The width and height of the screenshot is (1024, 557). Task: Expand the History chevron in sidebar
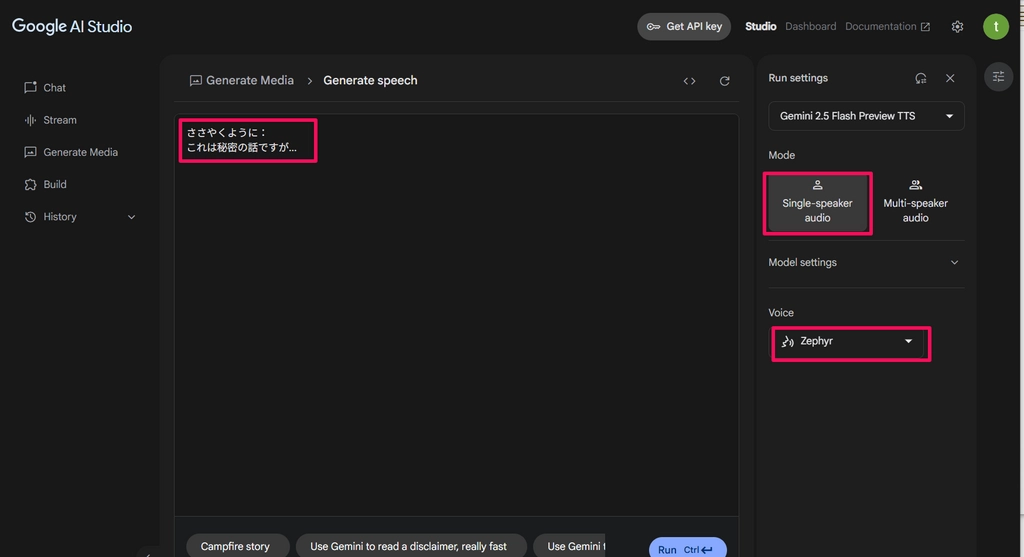[131, 217]
